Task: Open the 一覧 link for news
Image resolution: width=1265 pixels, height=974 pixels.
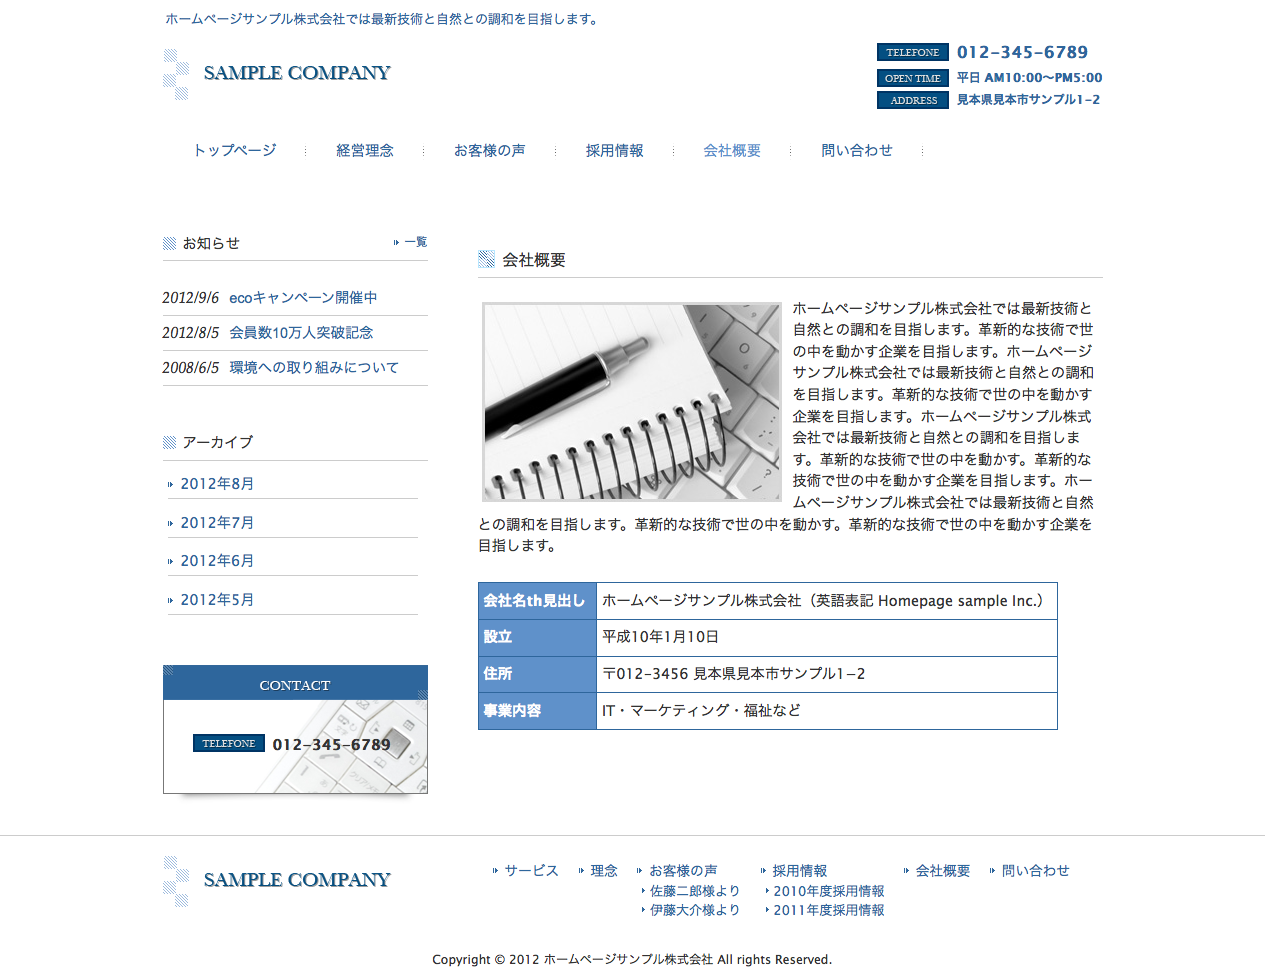Action: tap(415, 242)
